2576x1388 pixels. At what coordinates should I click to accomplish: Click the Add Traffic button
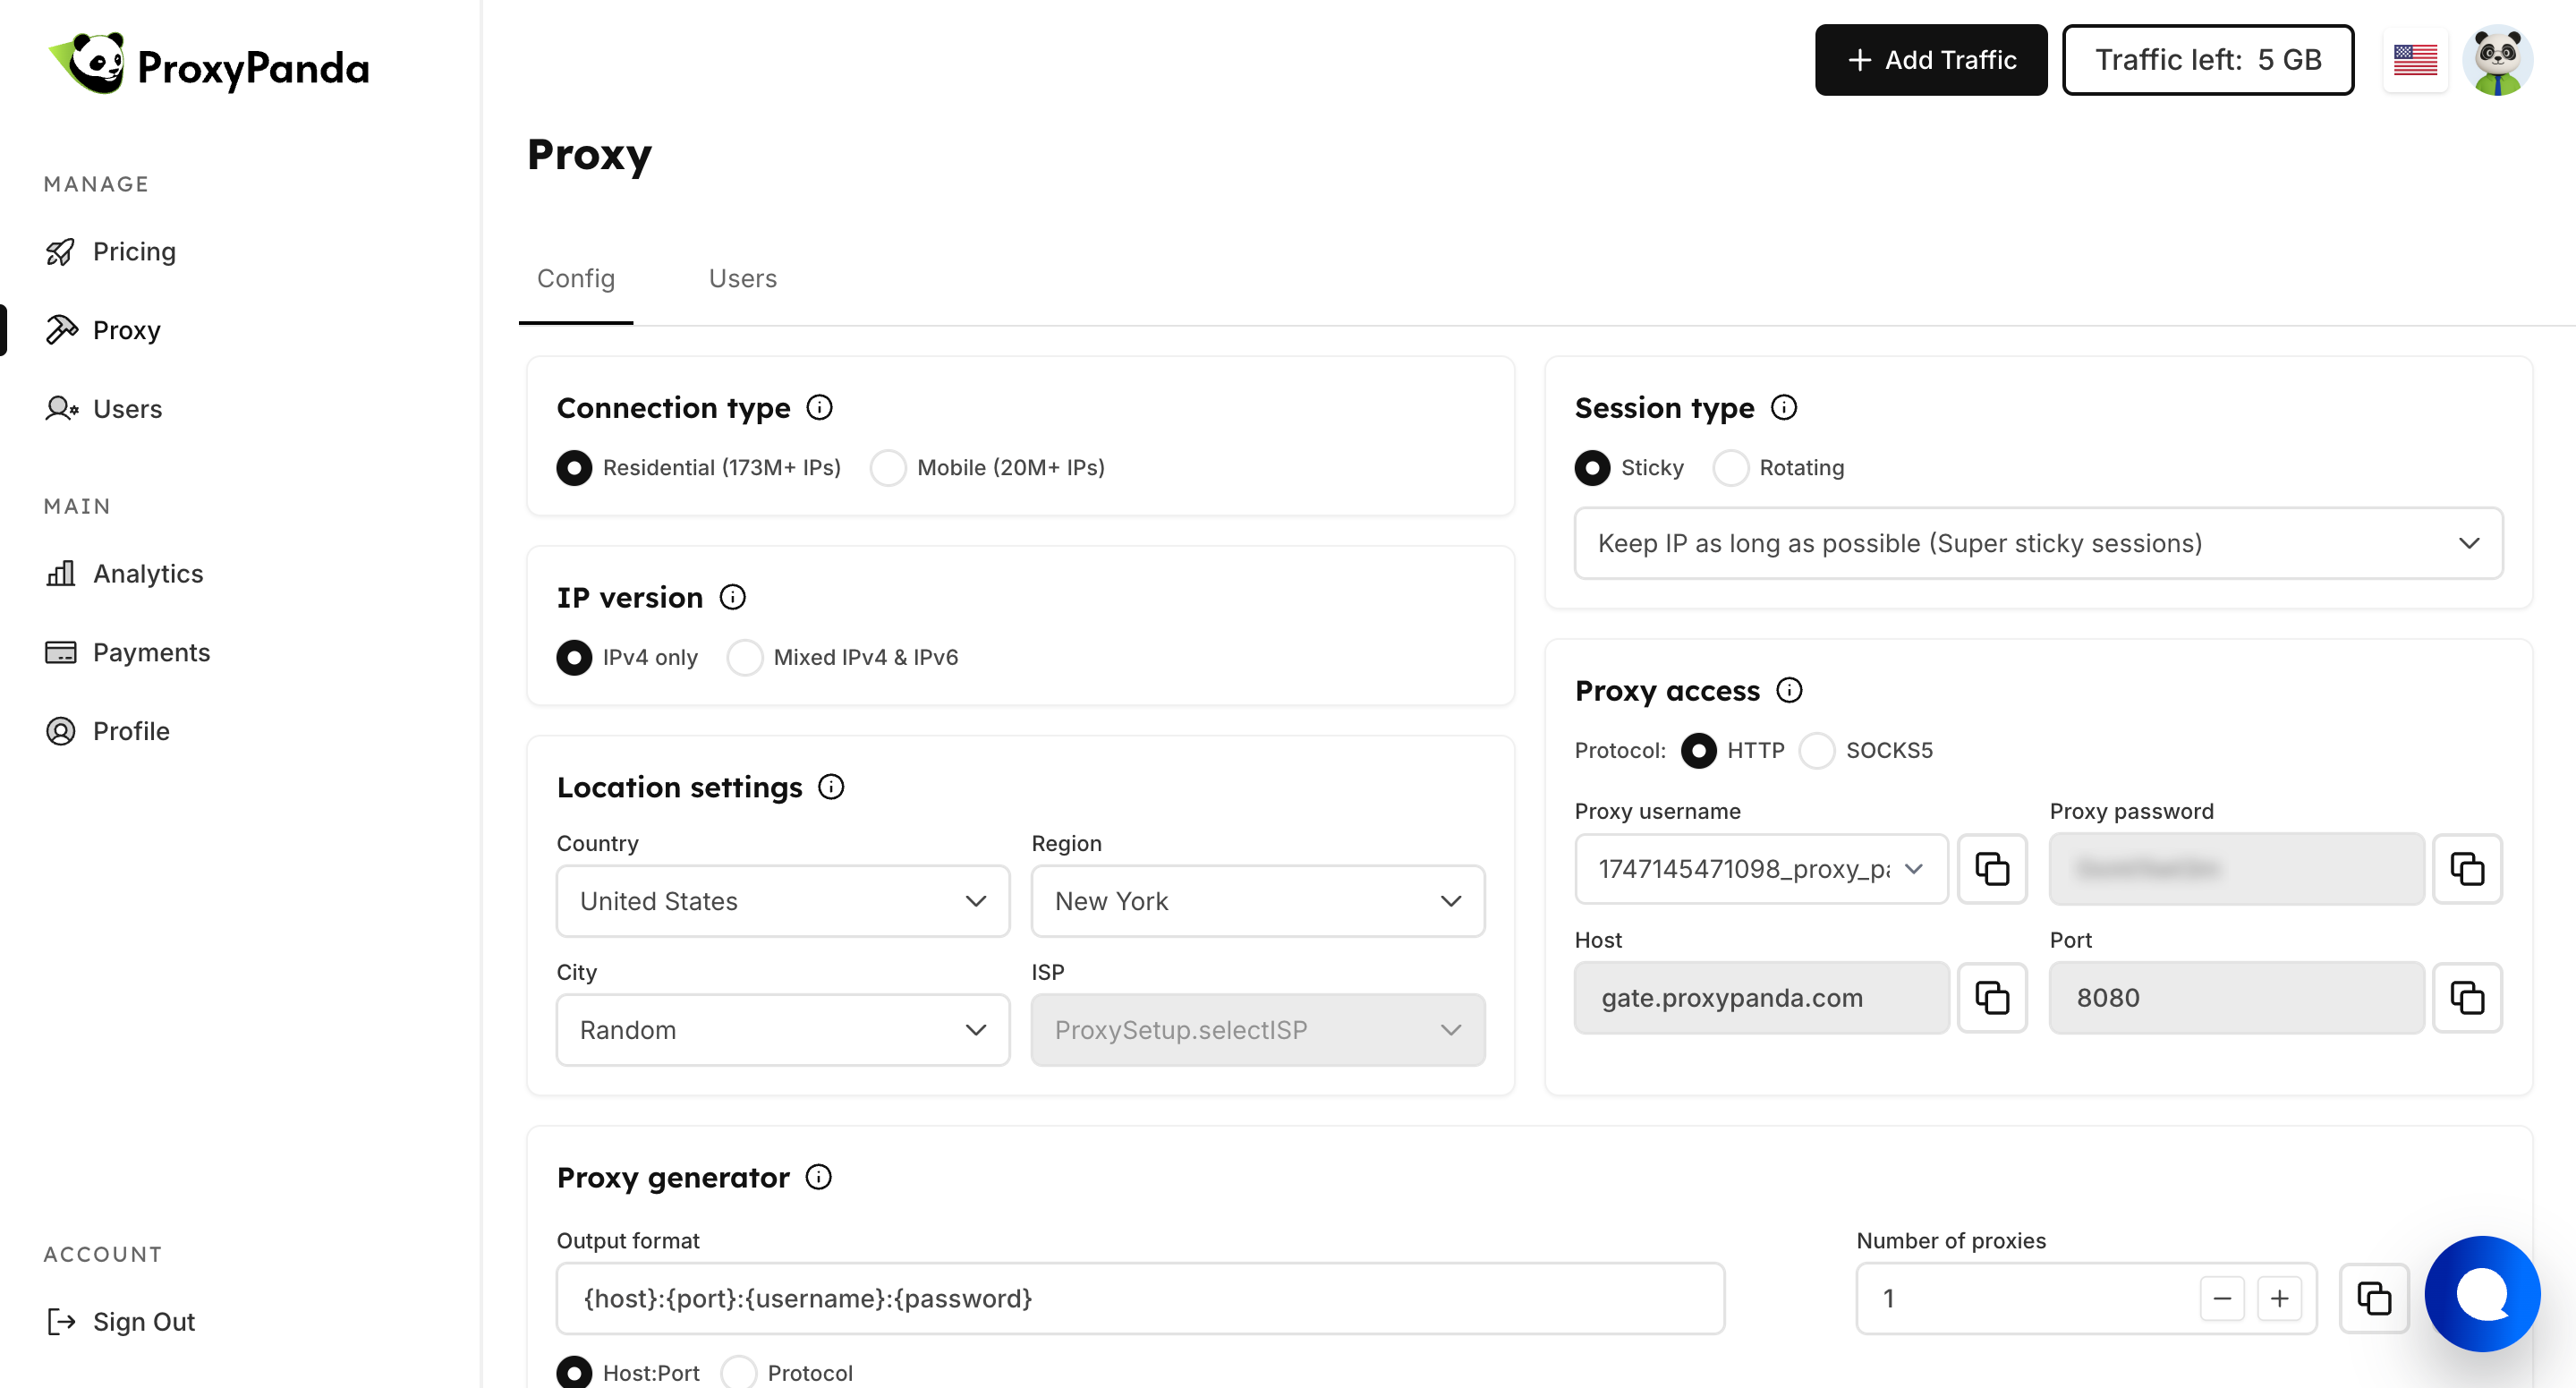click(x=1931, y=60)
